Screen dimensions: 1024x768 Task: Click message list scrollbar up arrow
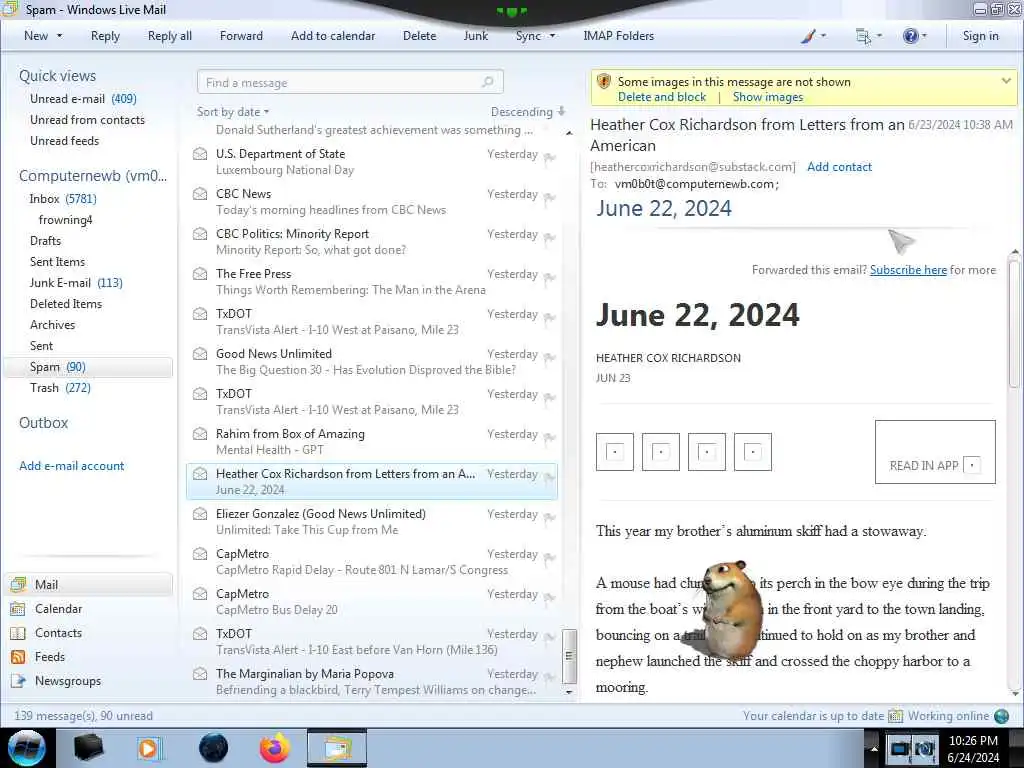[x=569, y=133]
